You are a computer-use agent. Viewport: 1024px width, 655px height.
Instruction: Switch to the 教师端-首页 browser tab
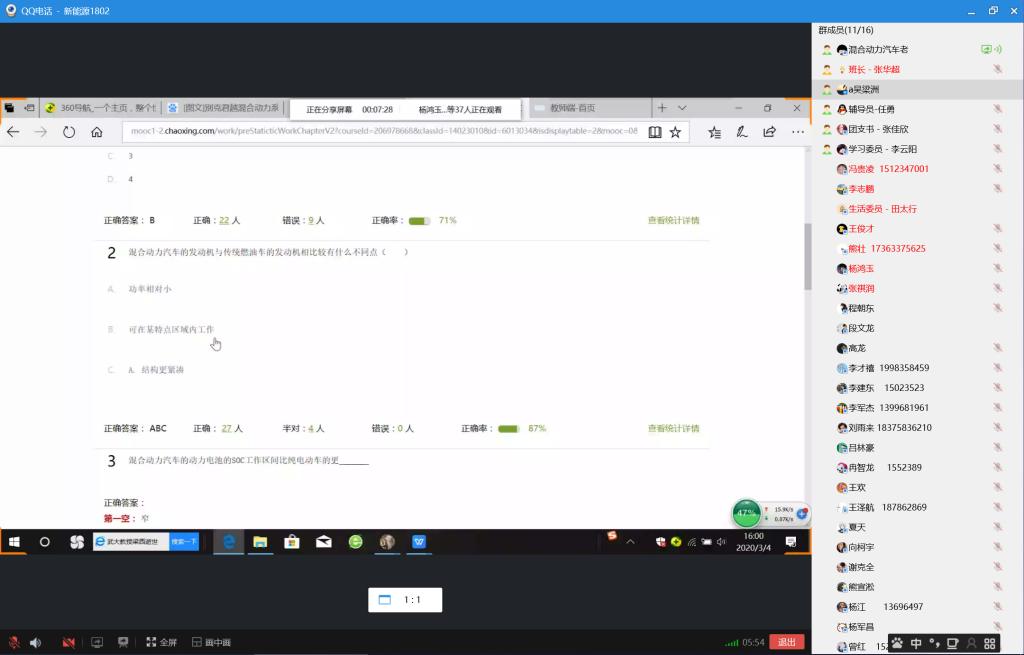pos(580,108)
